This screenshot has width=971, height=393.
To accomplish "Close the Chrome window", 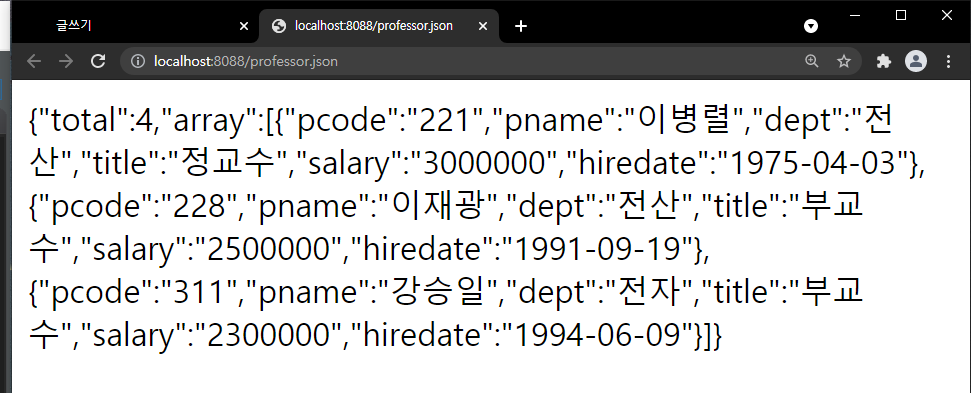I will tap(947, 15).
